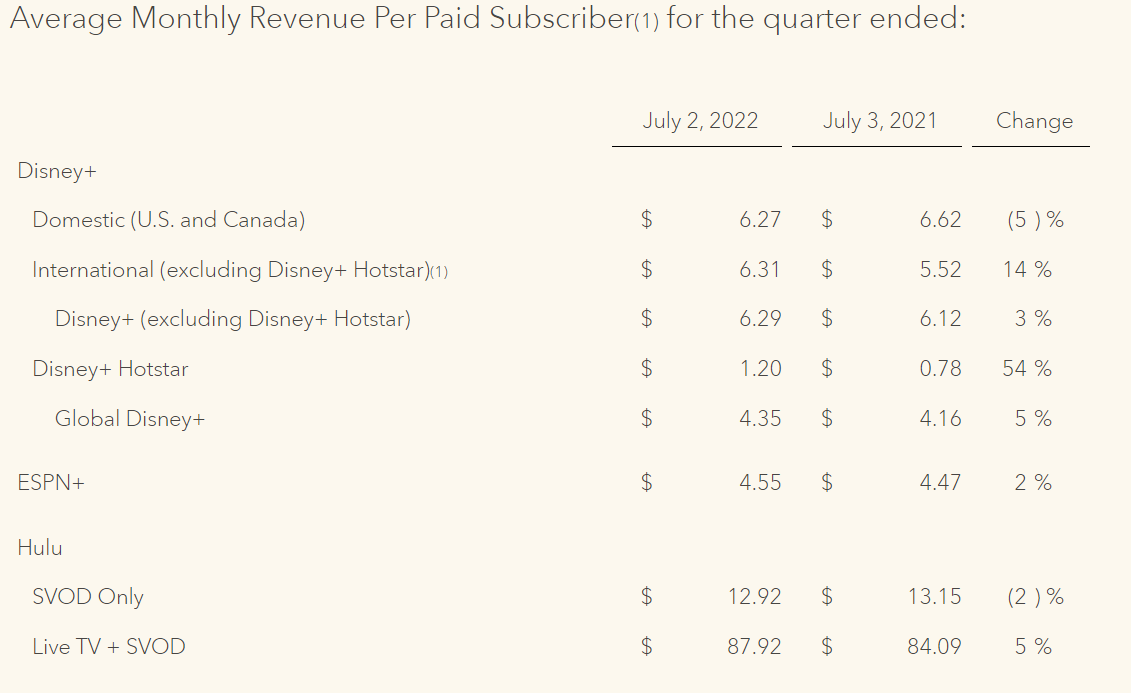Click the 13.15 SVOD Only value
This screenshot has width=1131, height=693.
coord(934,597)
